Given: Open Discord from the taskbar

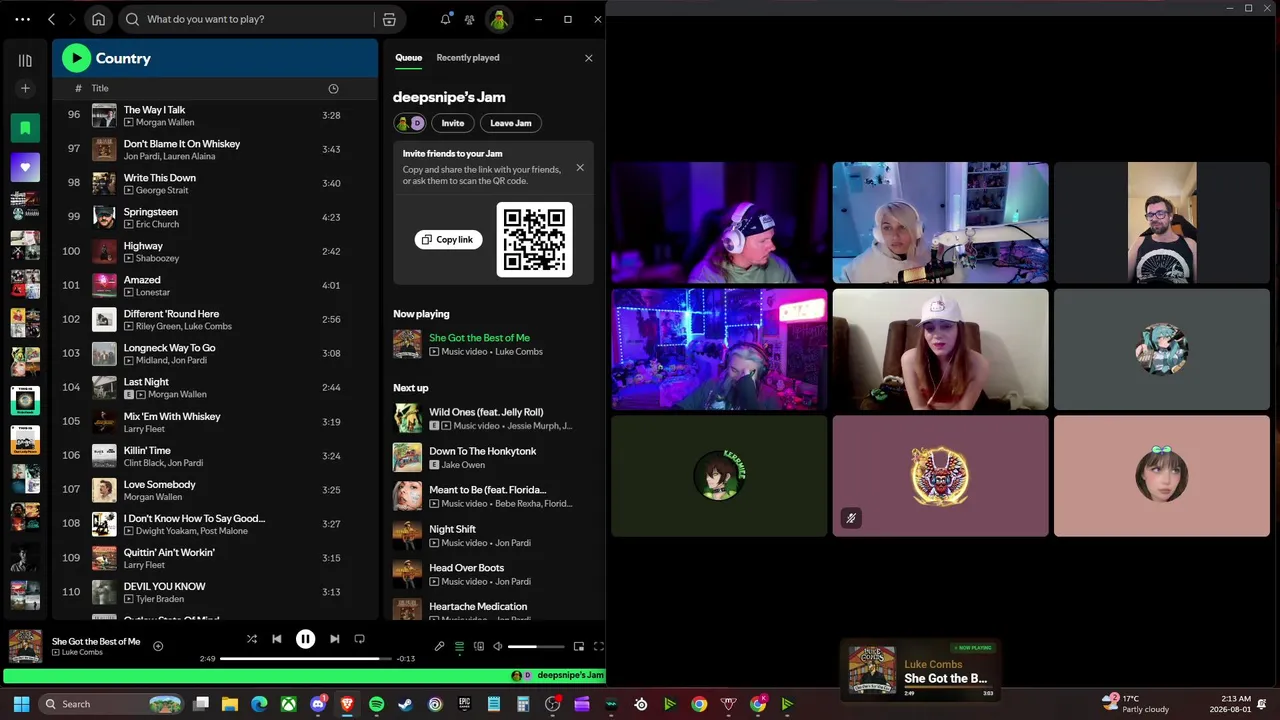Looking at the screenshot, I should [x=319, y=704].
